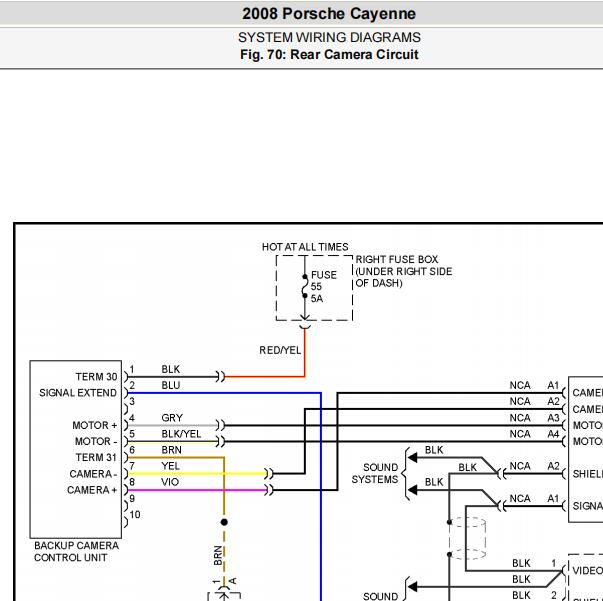
Task: Click the "VIO" wire label on pin 8
Action: pyautogui.click(x=170, y=482)
